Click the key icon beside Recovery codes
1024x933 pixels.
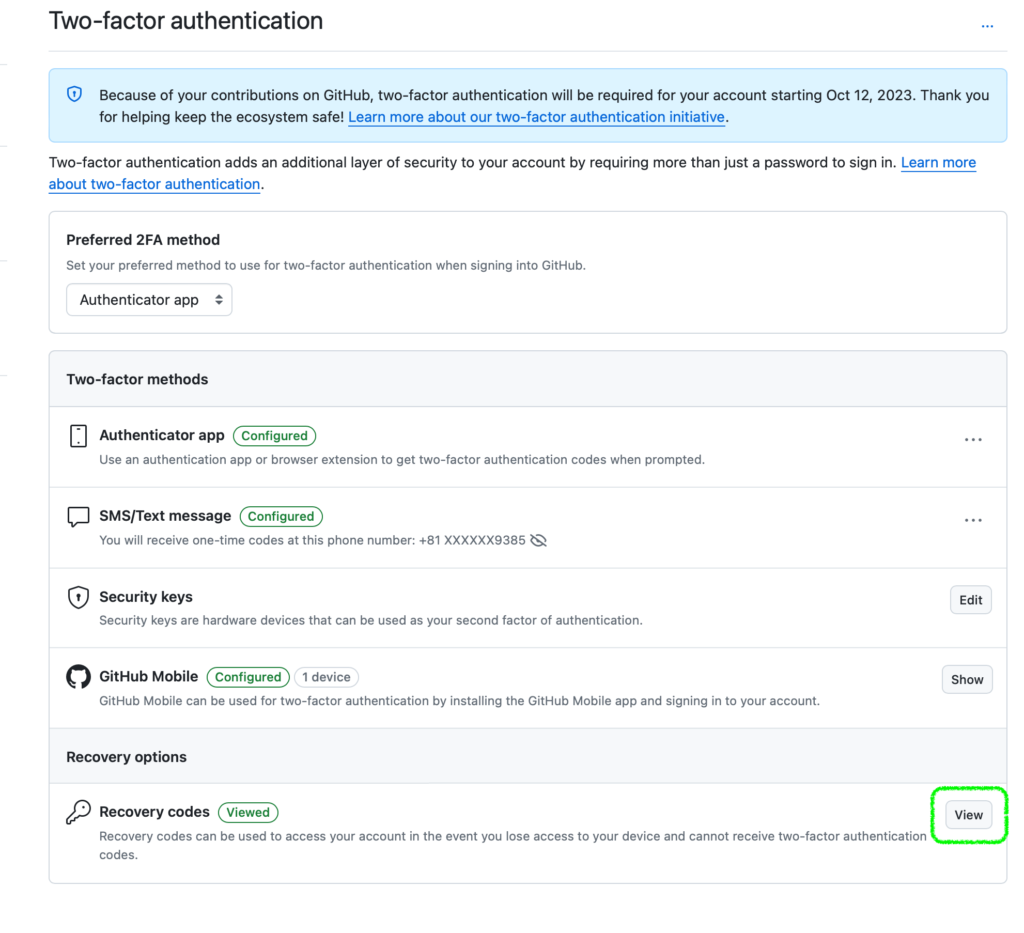click(x=78, y=812)
